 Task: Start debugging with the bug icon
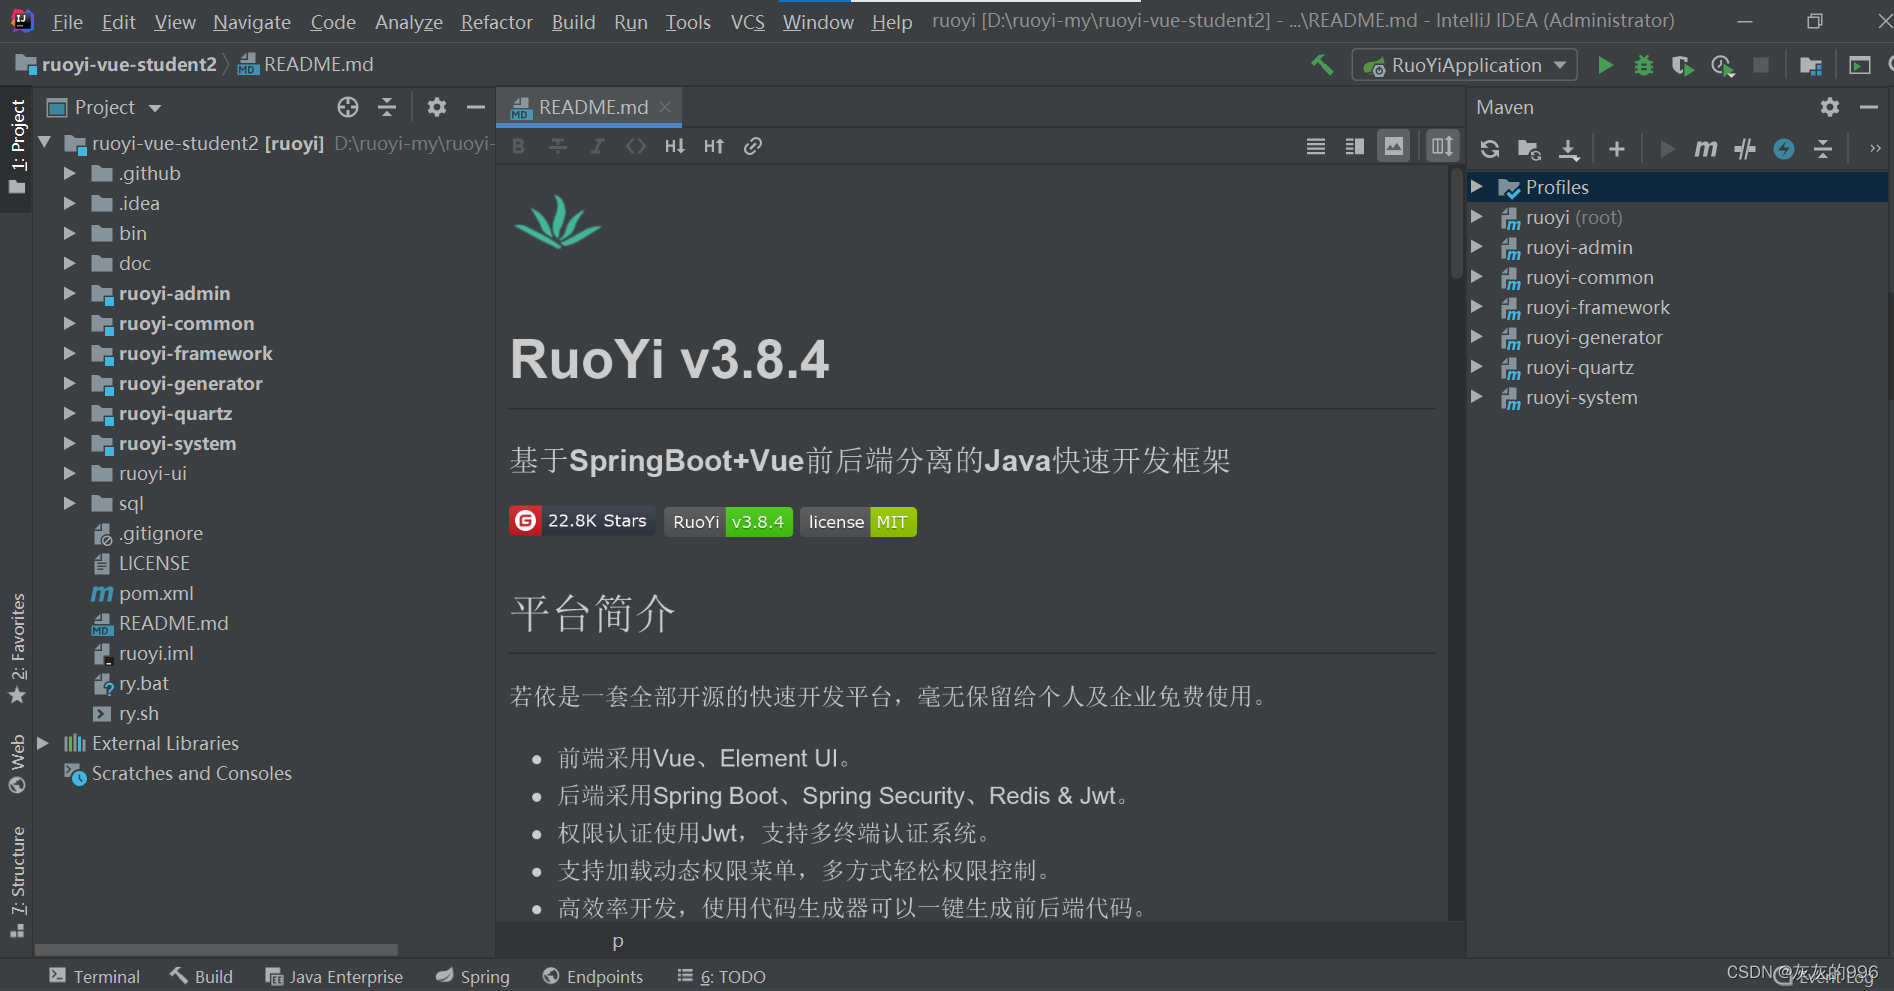tap(1643, 65)
